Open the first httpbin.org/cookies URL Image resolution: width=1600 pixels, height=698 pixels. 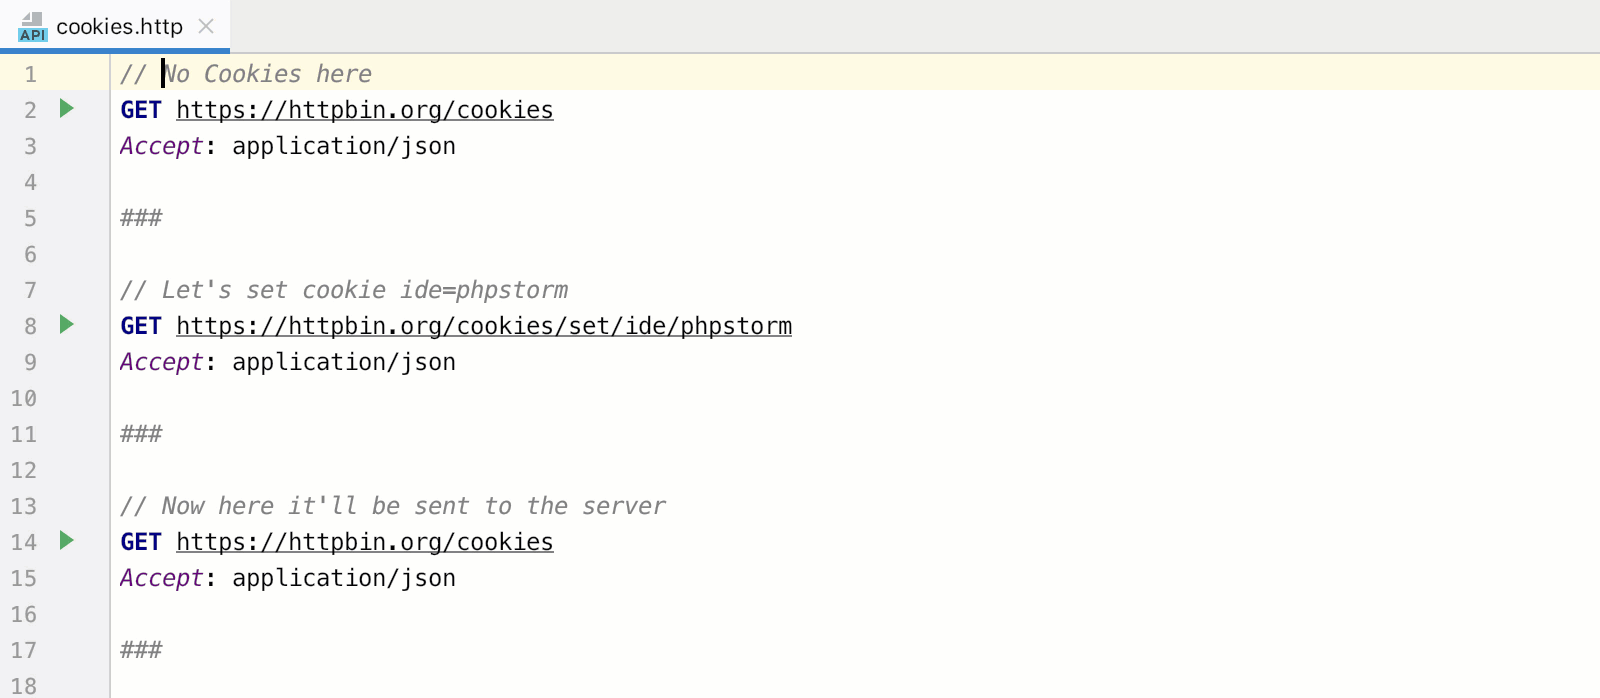[x=364, y=110]
